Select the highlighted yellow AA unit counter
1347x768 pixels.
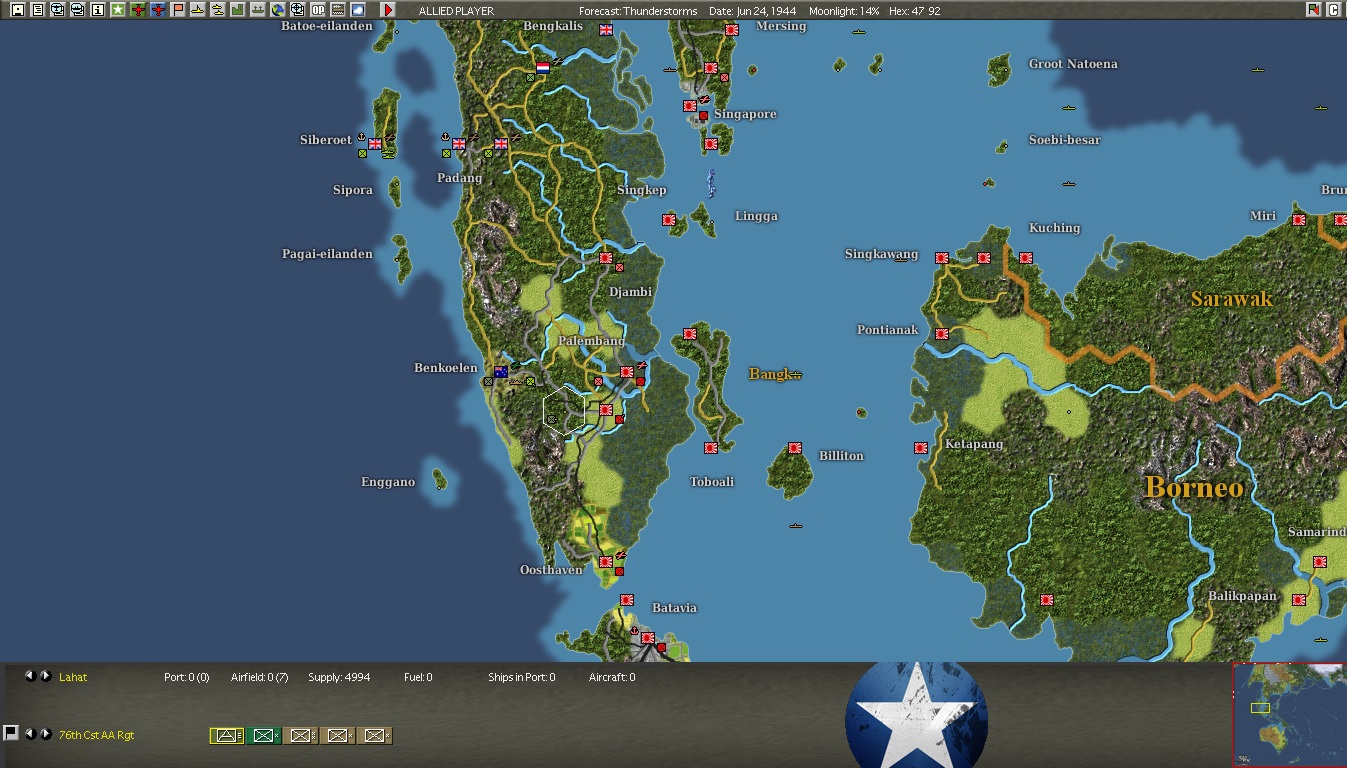tap(227, 736)
